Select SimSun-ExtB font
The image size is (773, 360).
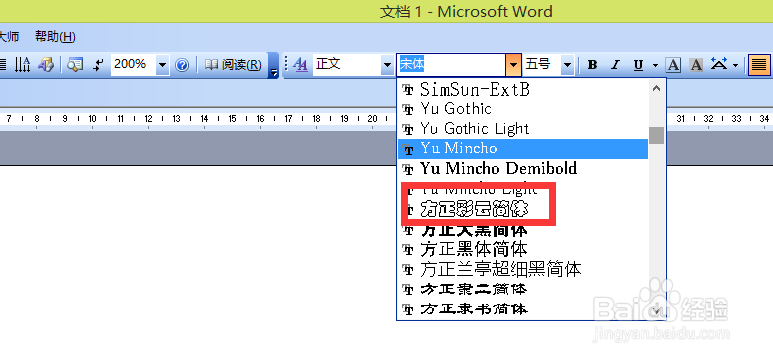tap(523, 89)
